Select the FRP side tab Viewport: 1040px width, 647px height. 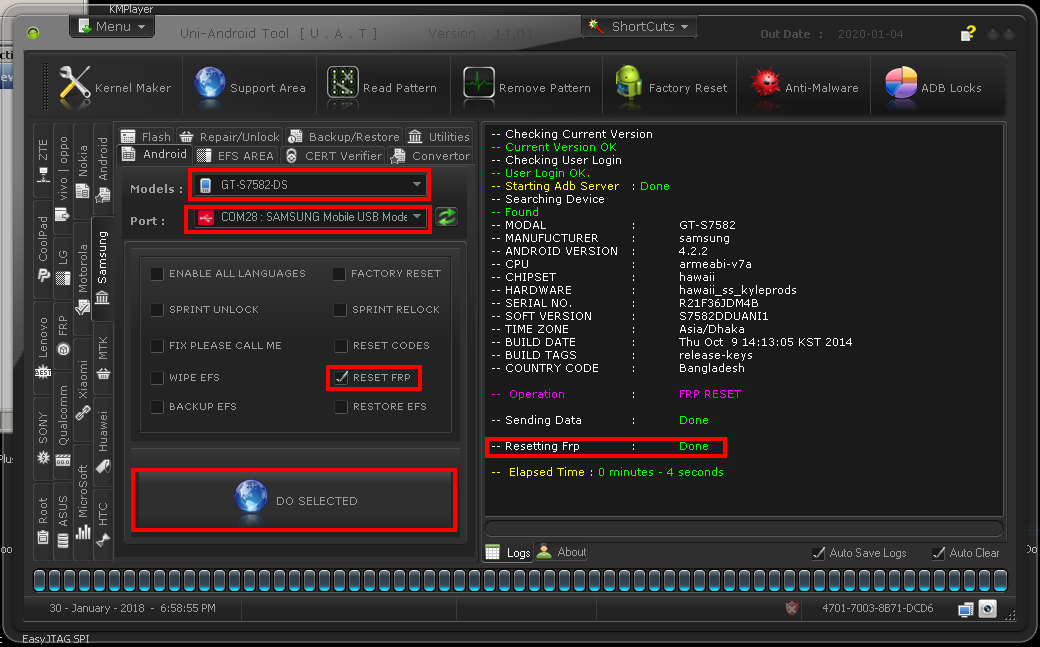[x=63, y=336]
